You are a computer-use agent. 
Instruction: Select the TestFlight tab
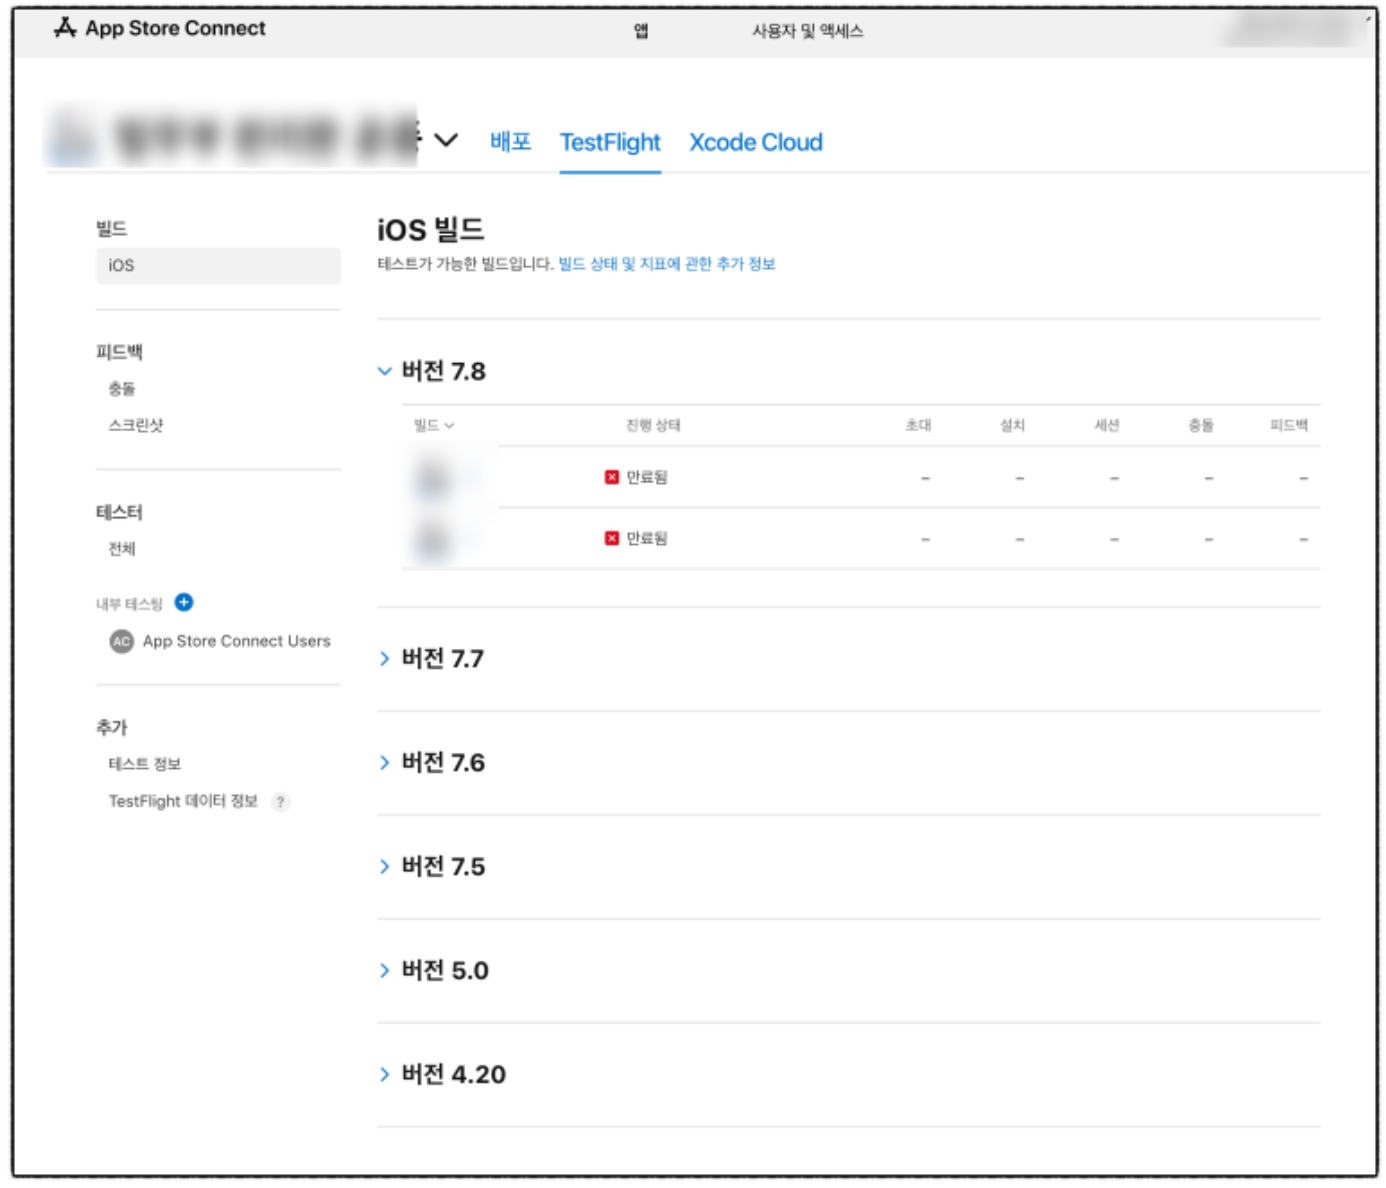coord(610,142)
